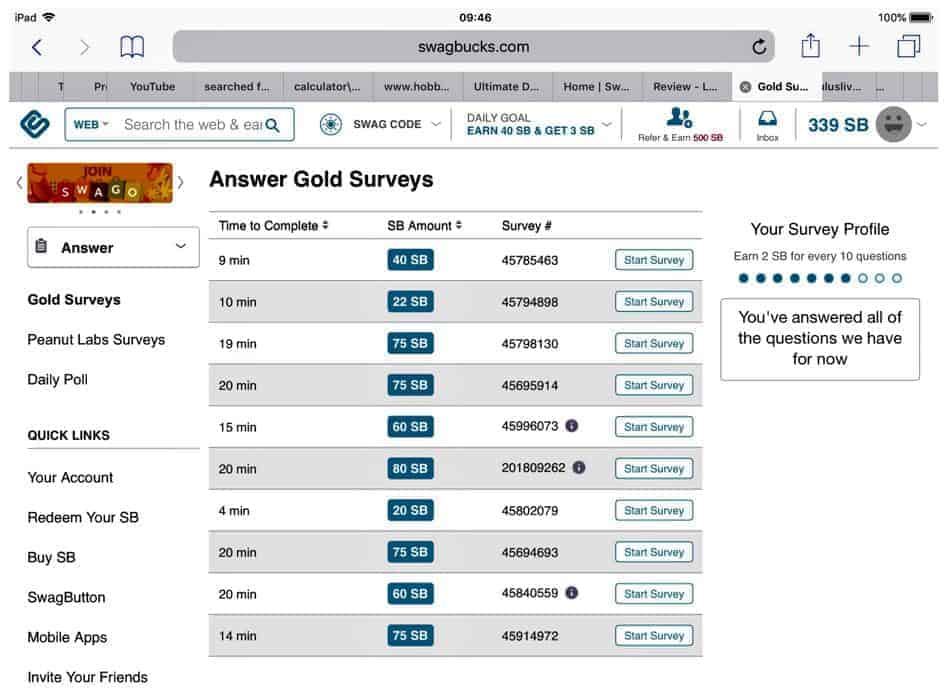Show all tabs overview icon
949x696 pixels.
click(908, 46)
